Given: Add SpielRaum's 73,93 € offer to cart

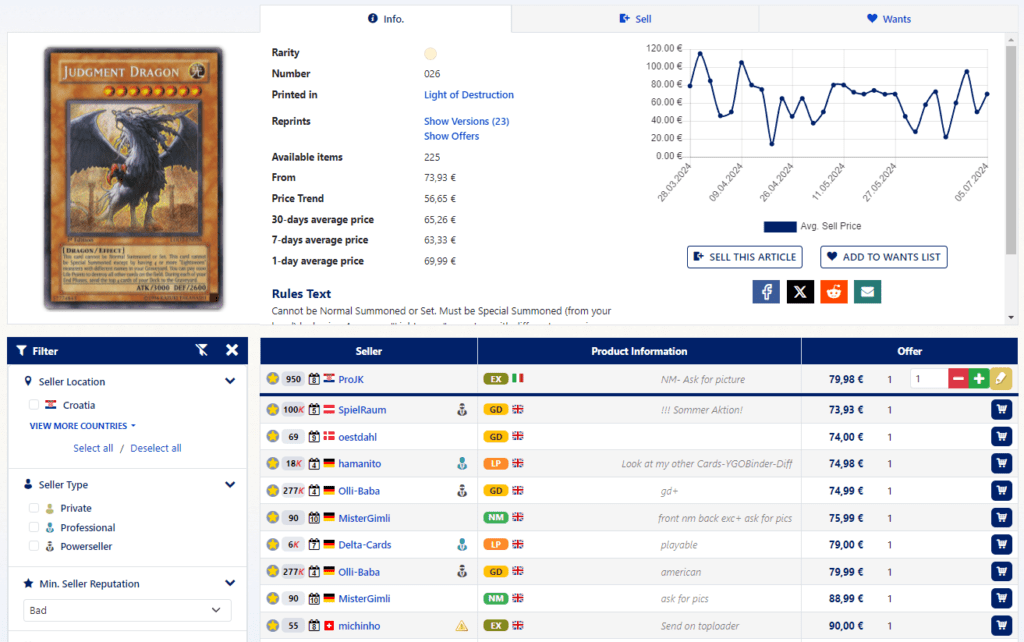Looking at the screenshot, I should [x=1001, y=409].
